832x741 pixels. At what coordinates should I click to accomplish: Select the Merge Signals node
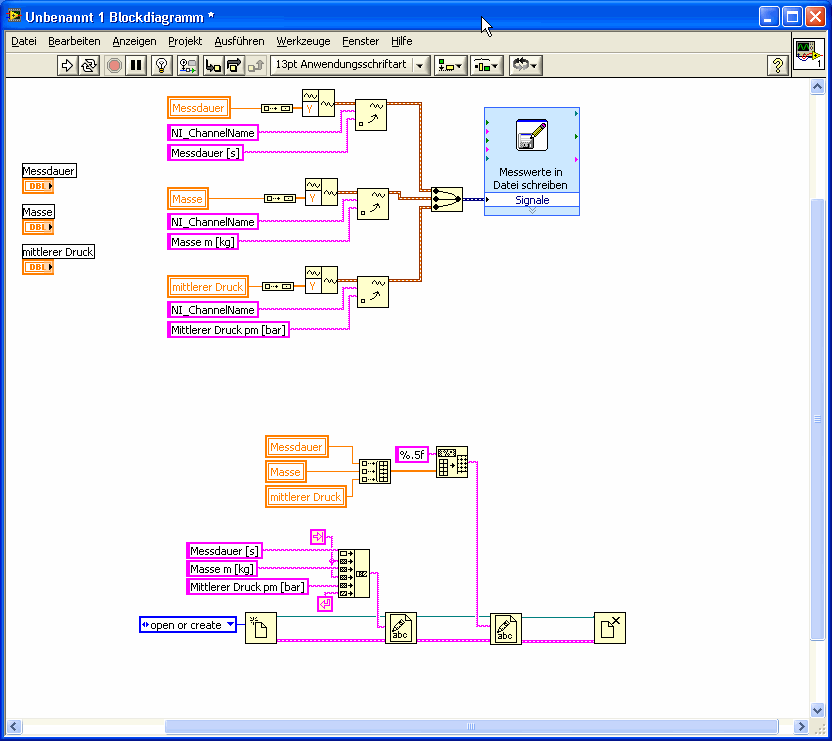click(x=447, y=199)
